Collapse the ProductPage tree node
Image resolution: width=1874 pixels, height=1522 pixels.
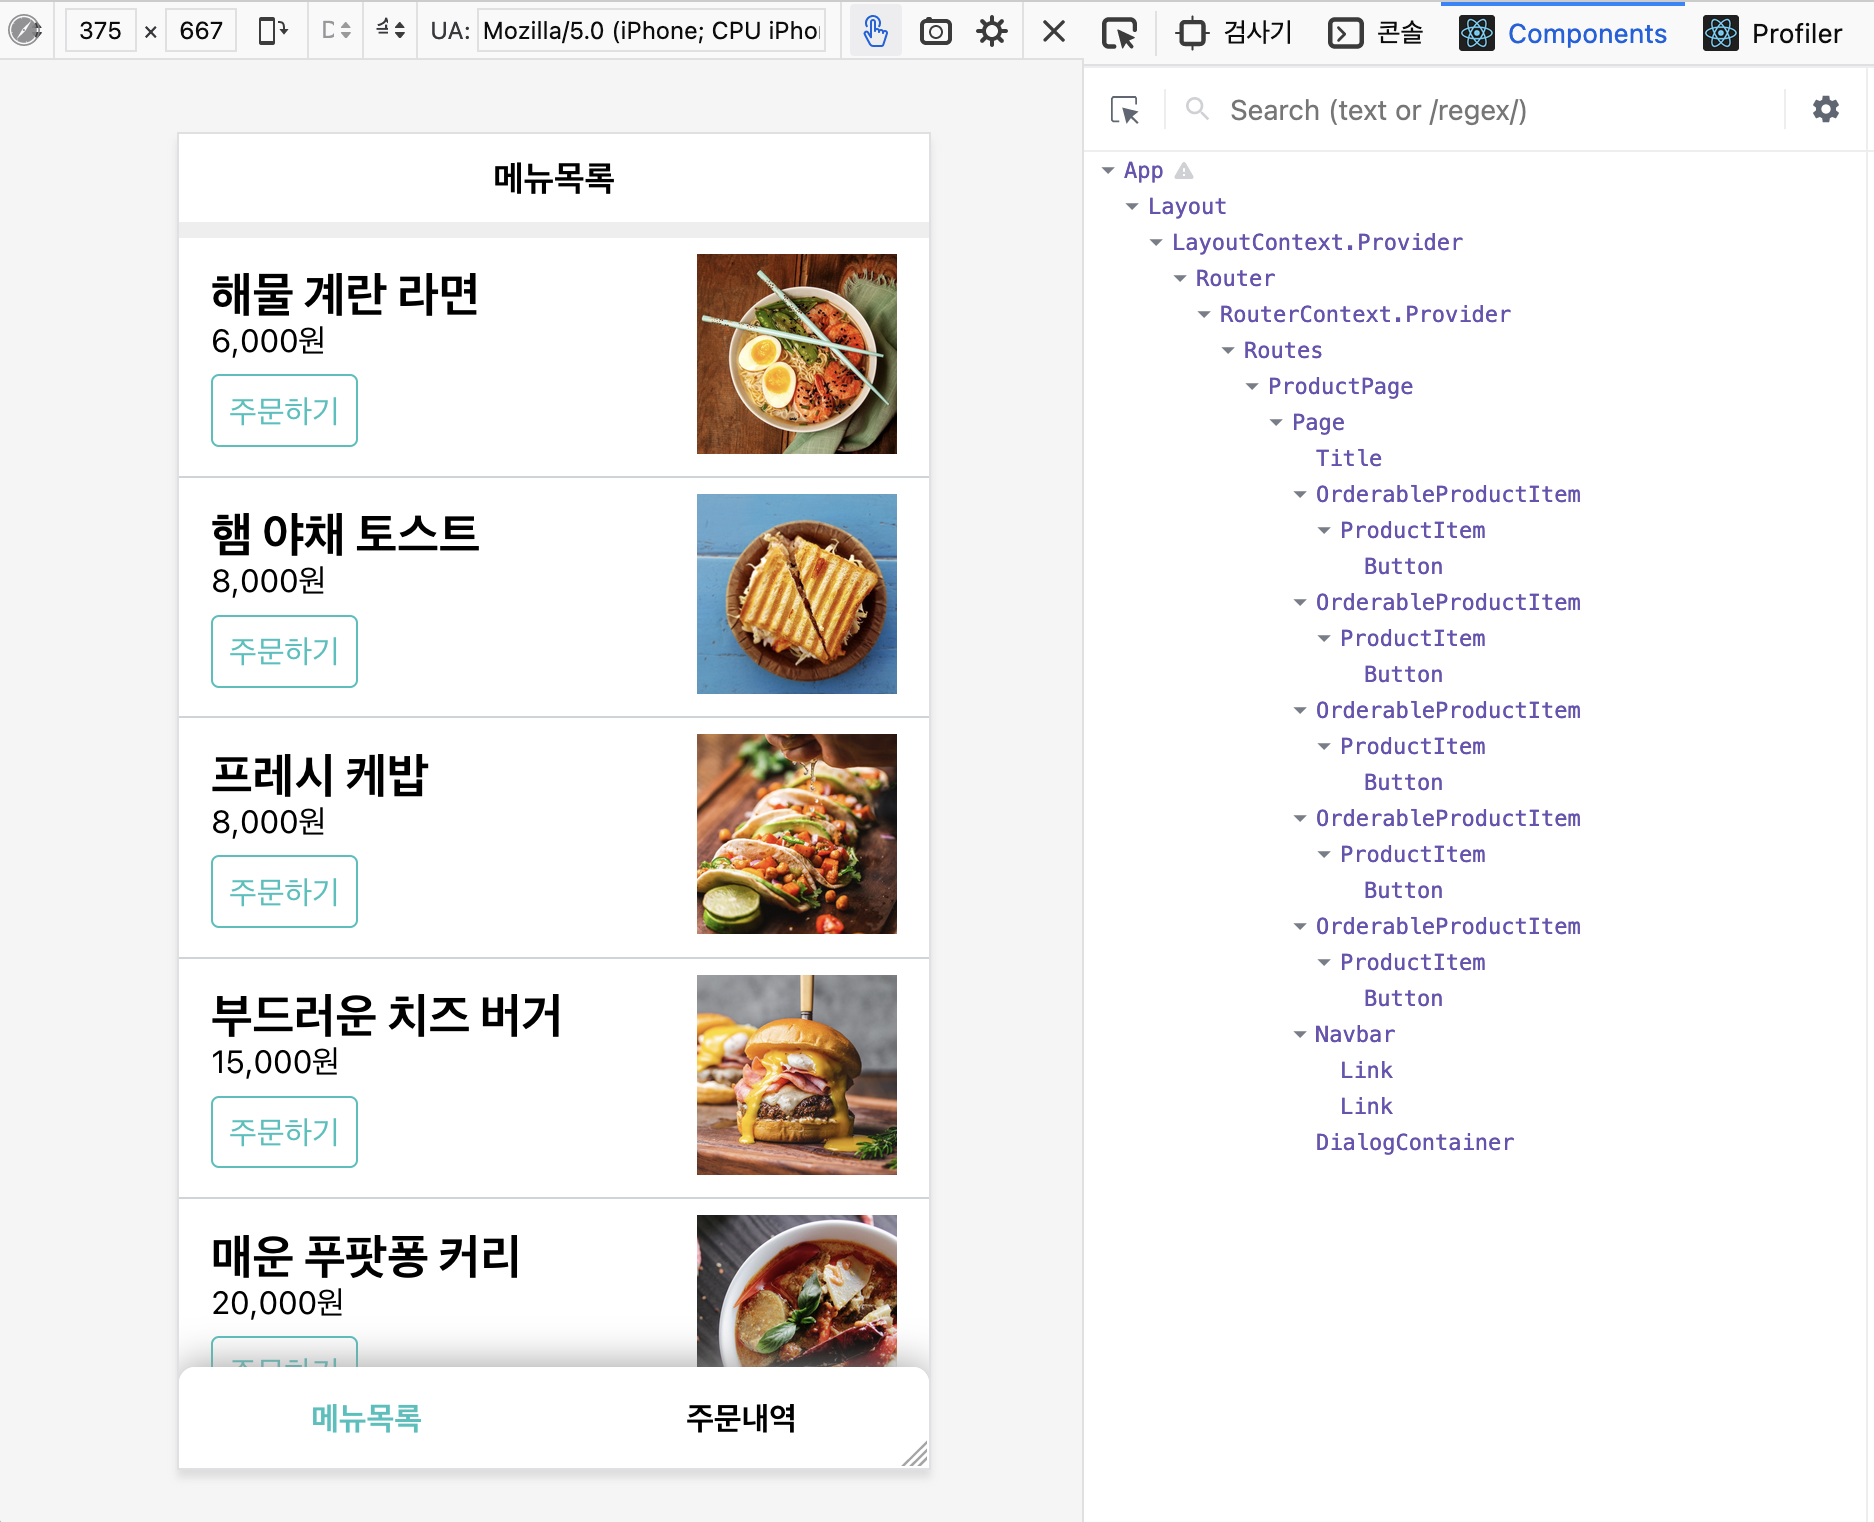point(1252,387)
